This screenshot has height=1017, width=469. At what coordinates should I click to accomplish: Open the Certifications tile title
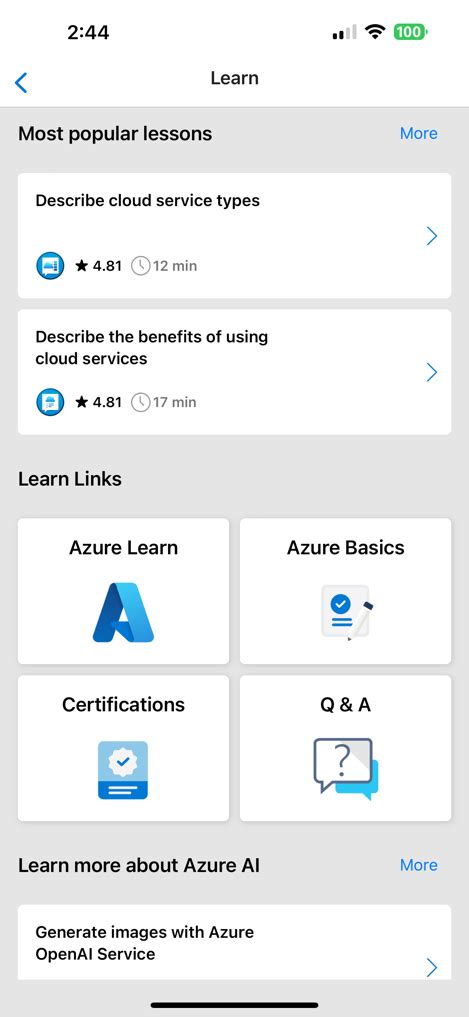tap(123, 705)
